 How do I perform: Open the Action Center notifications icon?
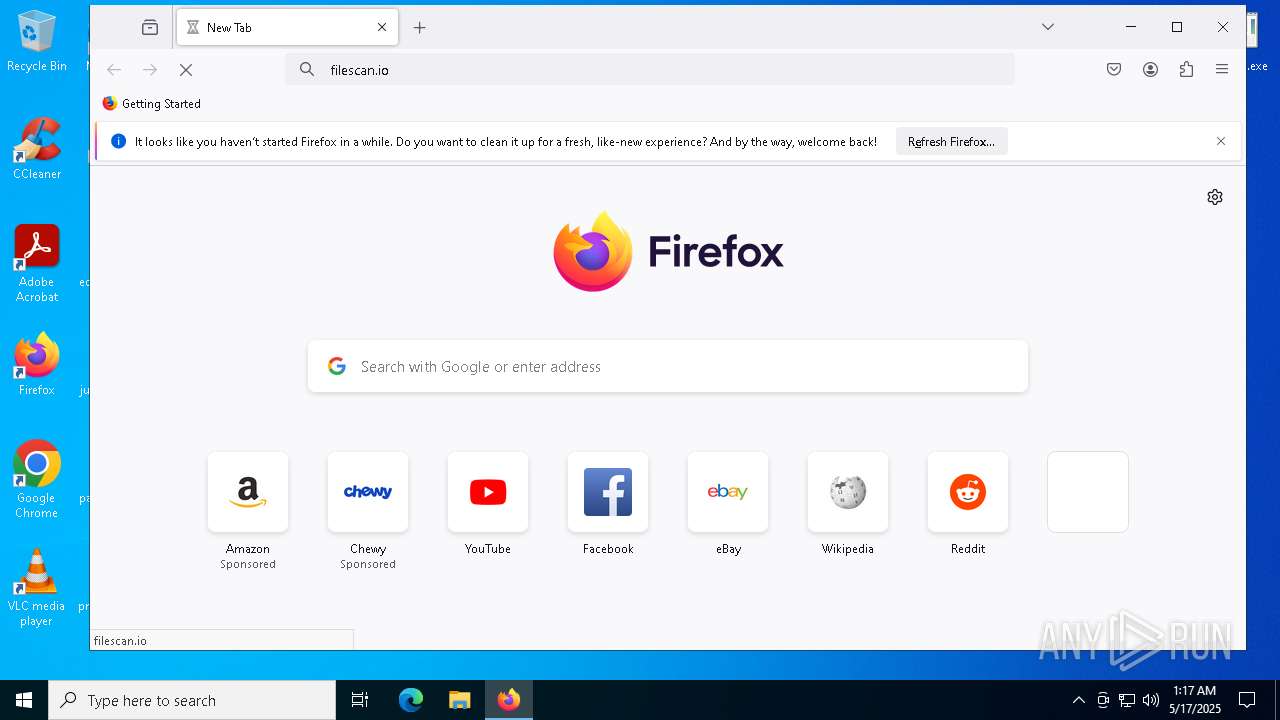click(x=1247, y=700)
